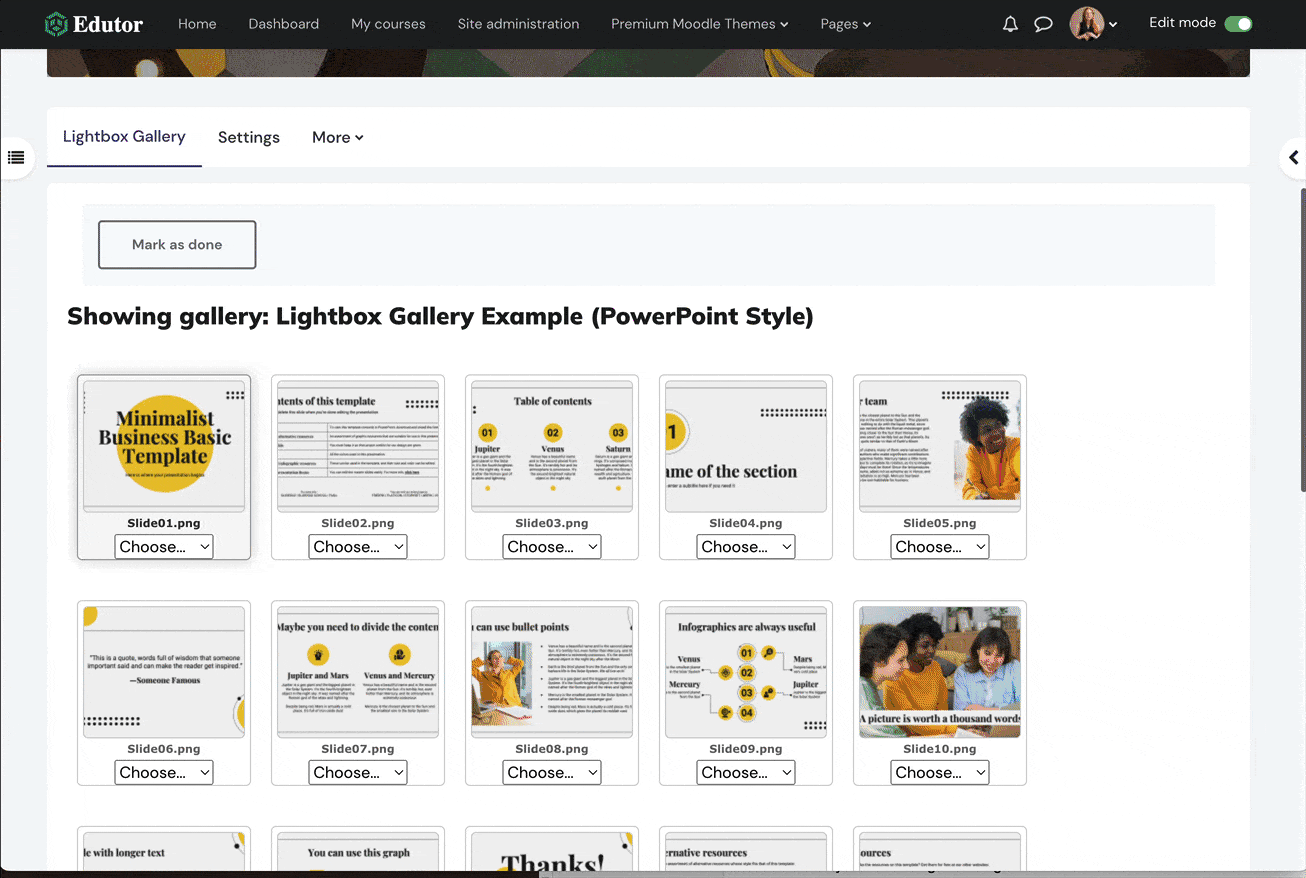The width and height of the screenshot is (1306, 878).
Task: Open the Choose dropdown under Slide06.png
Action: coord(163,772)
